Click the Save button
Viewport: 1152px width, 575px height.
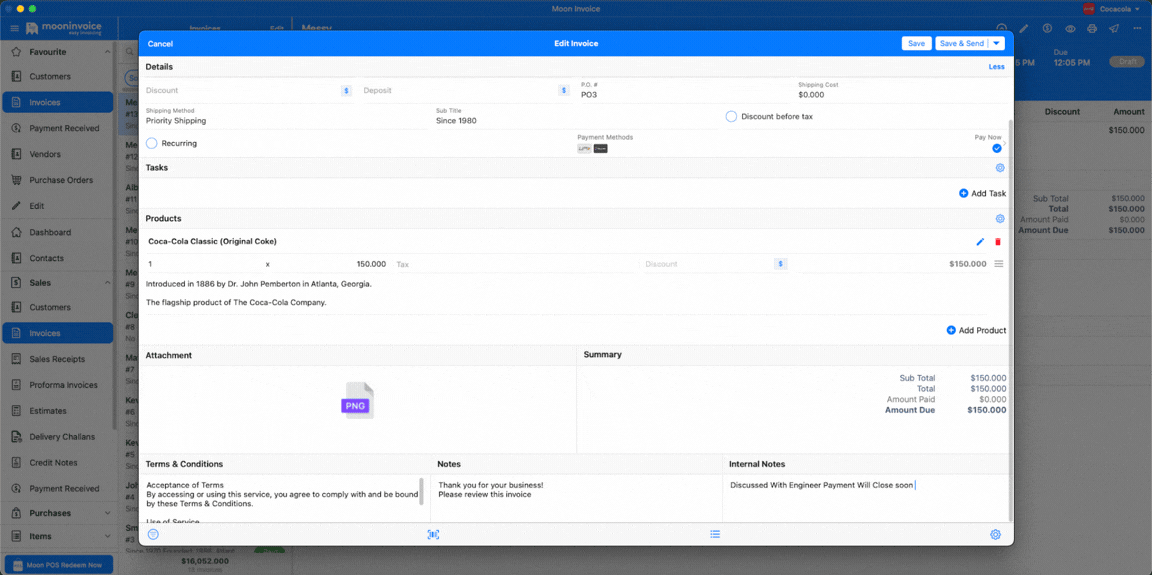point(916,43)
